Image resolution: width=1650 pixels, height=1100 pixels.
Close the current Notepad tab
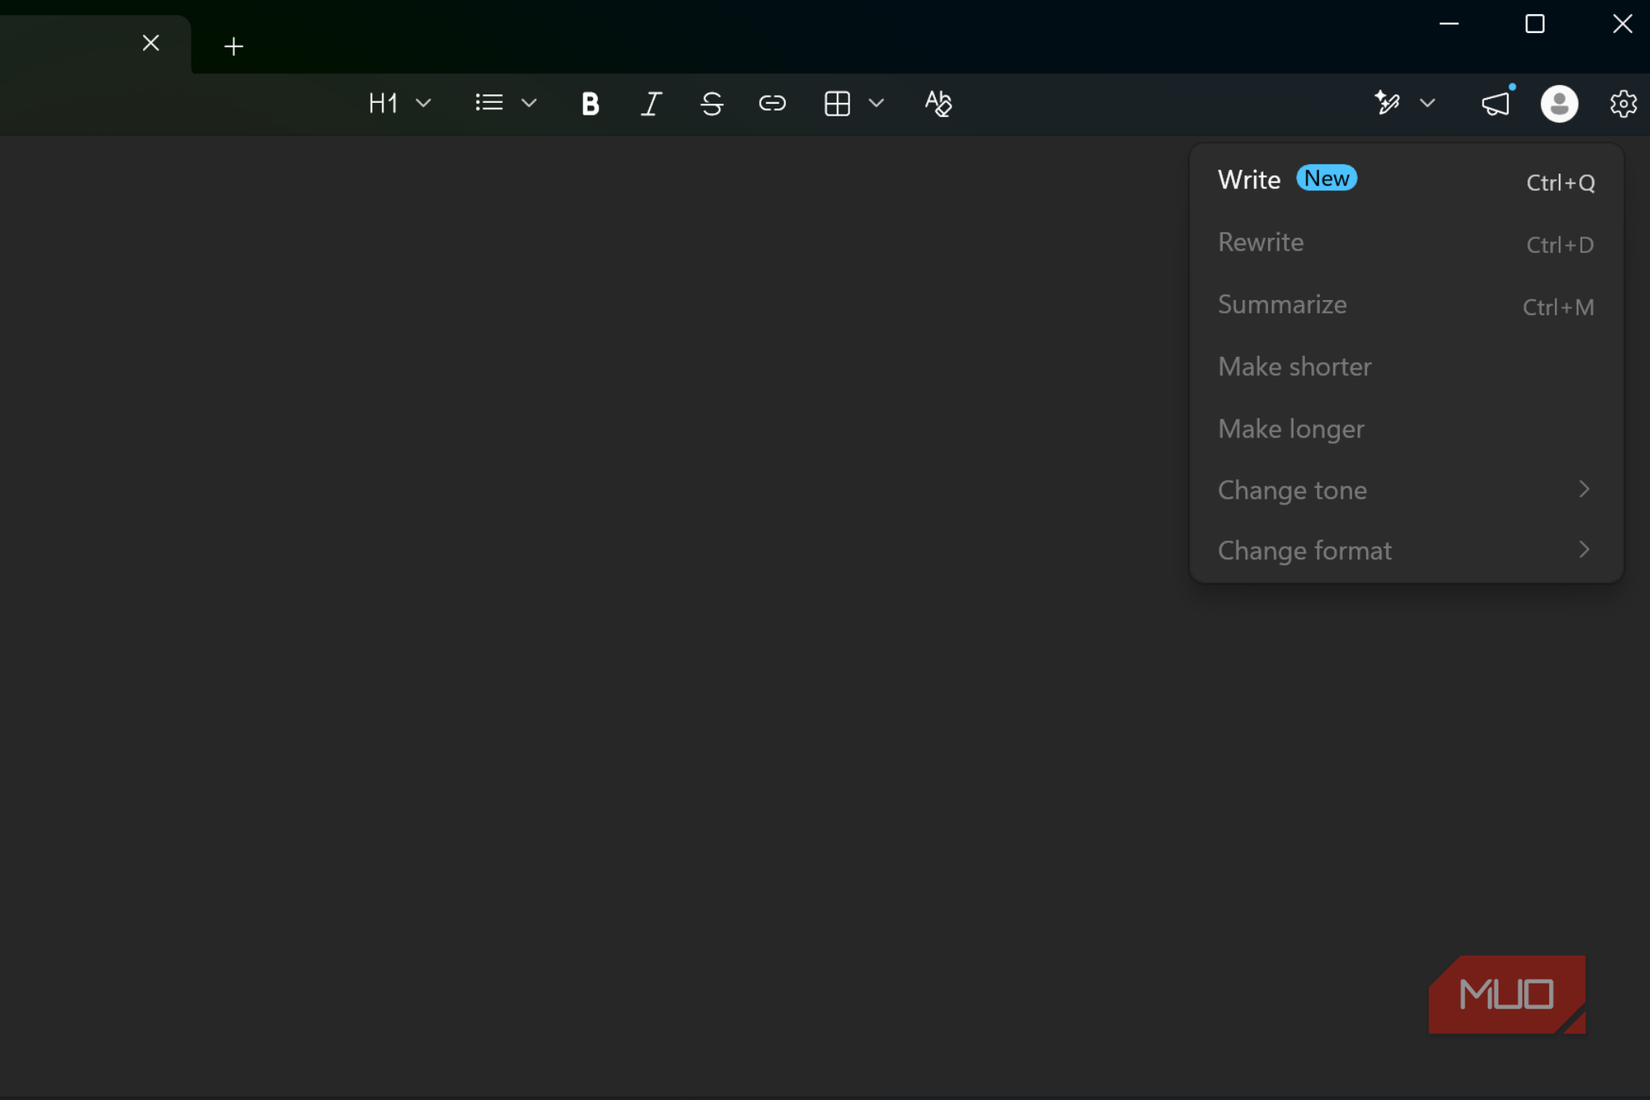(151, 43)
